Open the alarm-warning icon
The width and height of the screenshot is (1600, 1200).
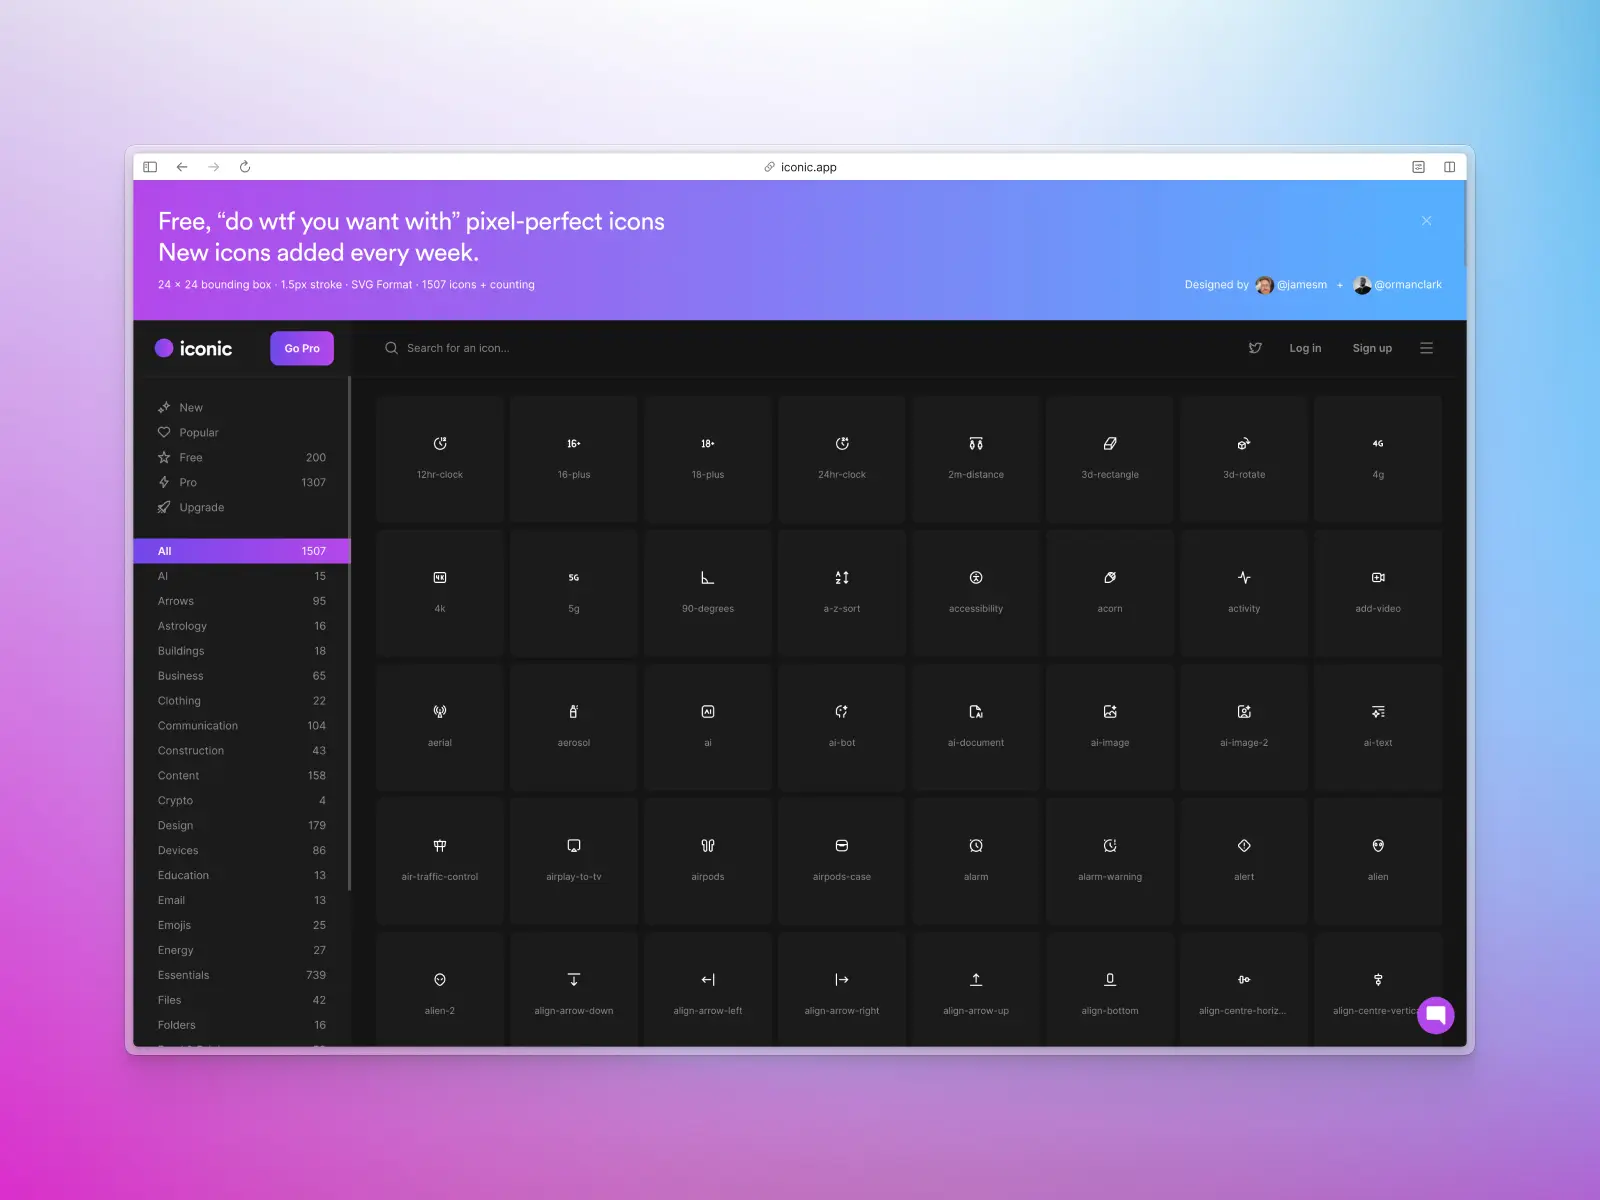(1110, 861)
